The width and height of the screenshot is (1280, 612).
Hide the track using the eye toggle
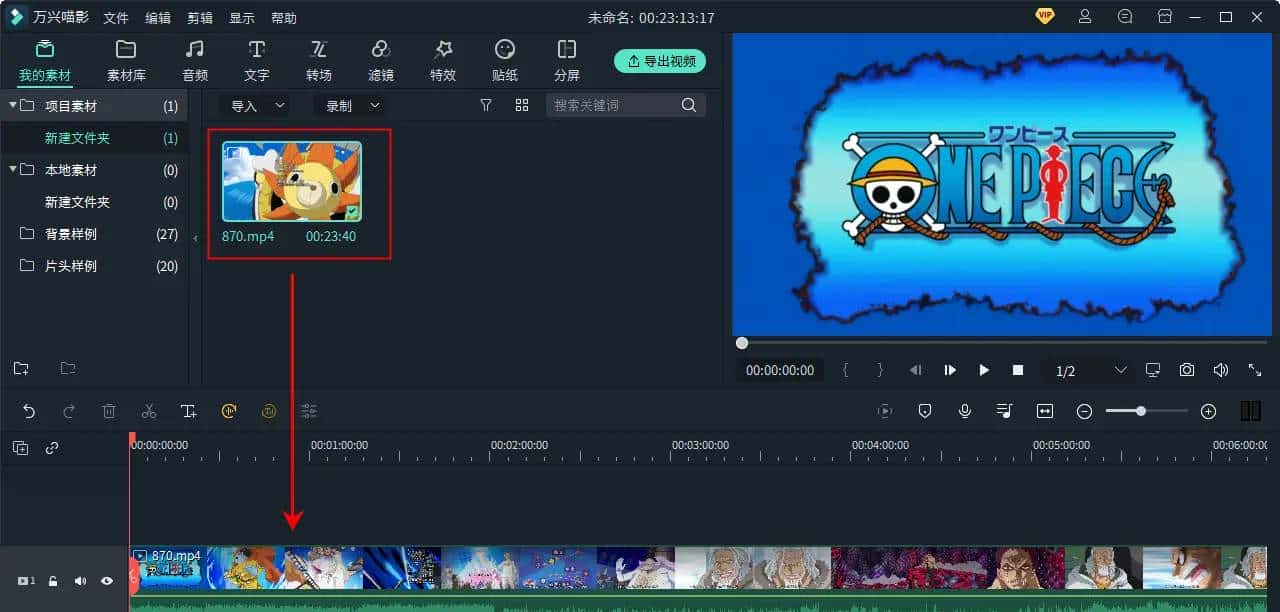[106, 580]
